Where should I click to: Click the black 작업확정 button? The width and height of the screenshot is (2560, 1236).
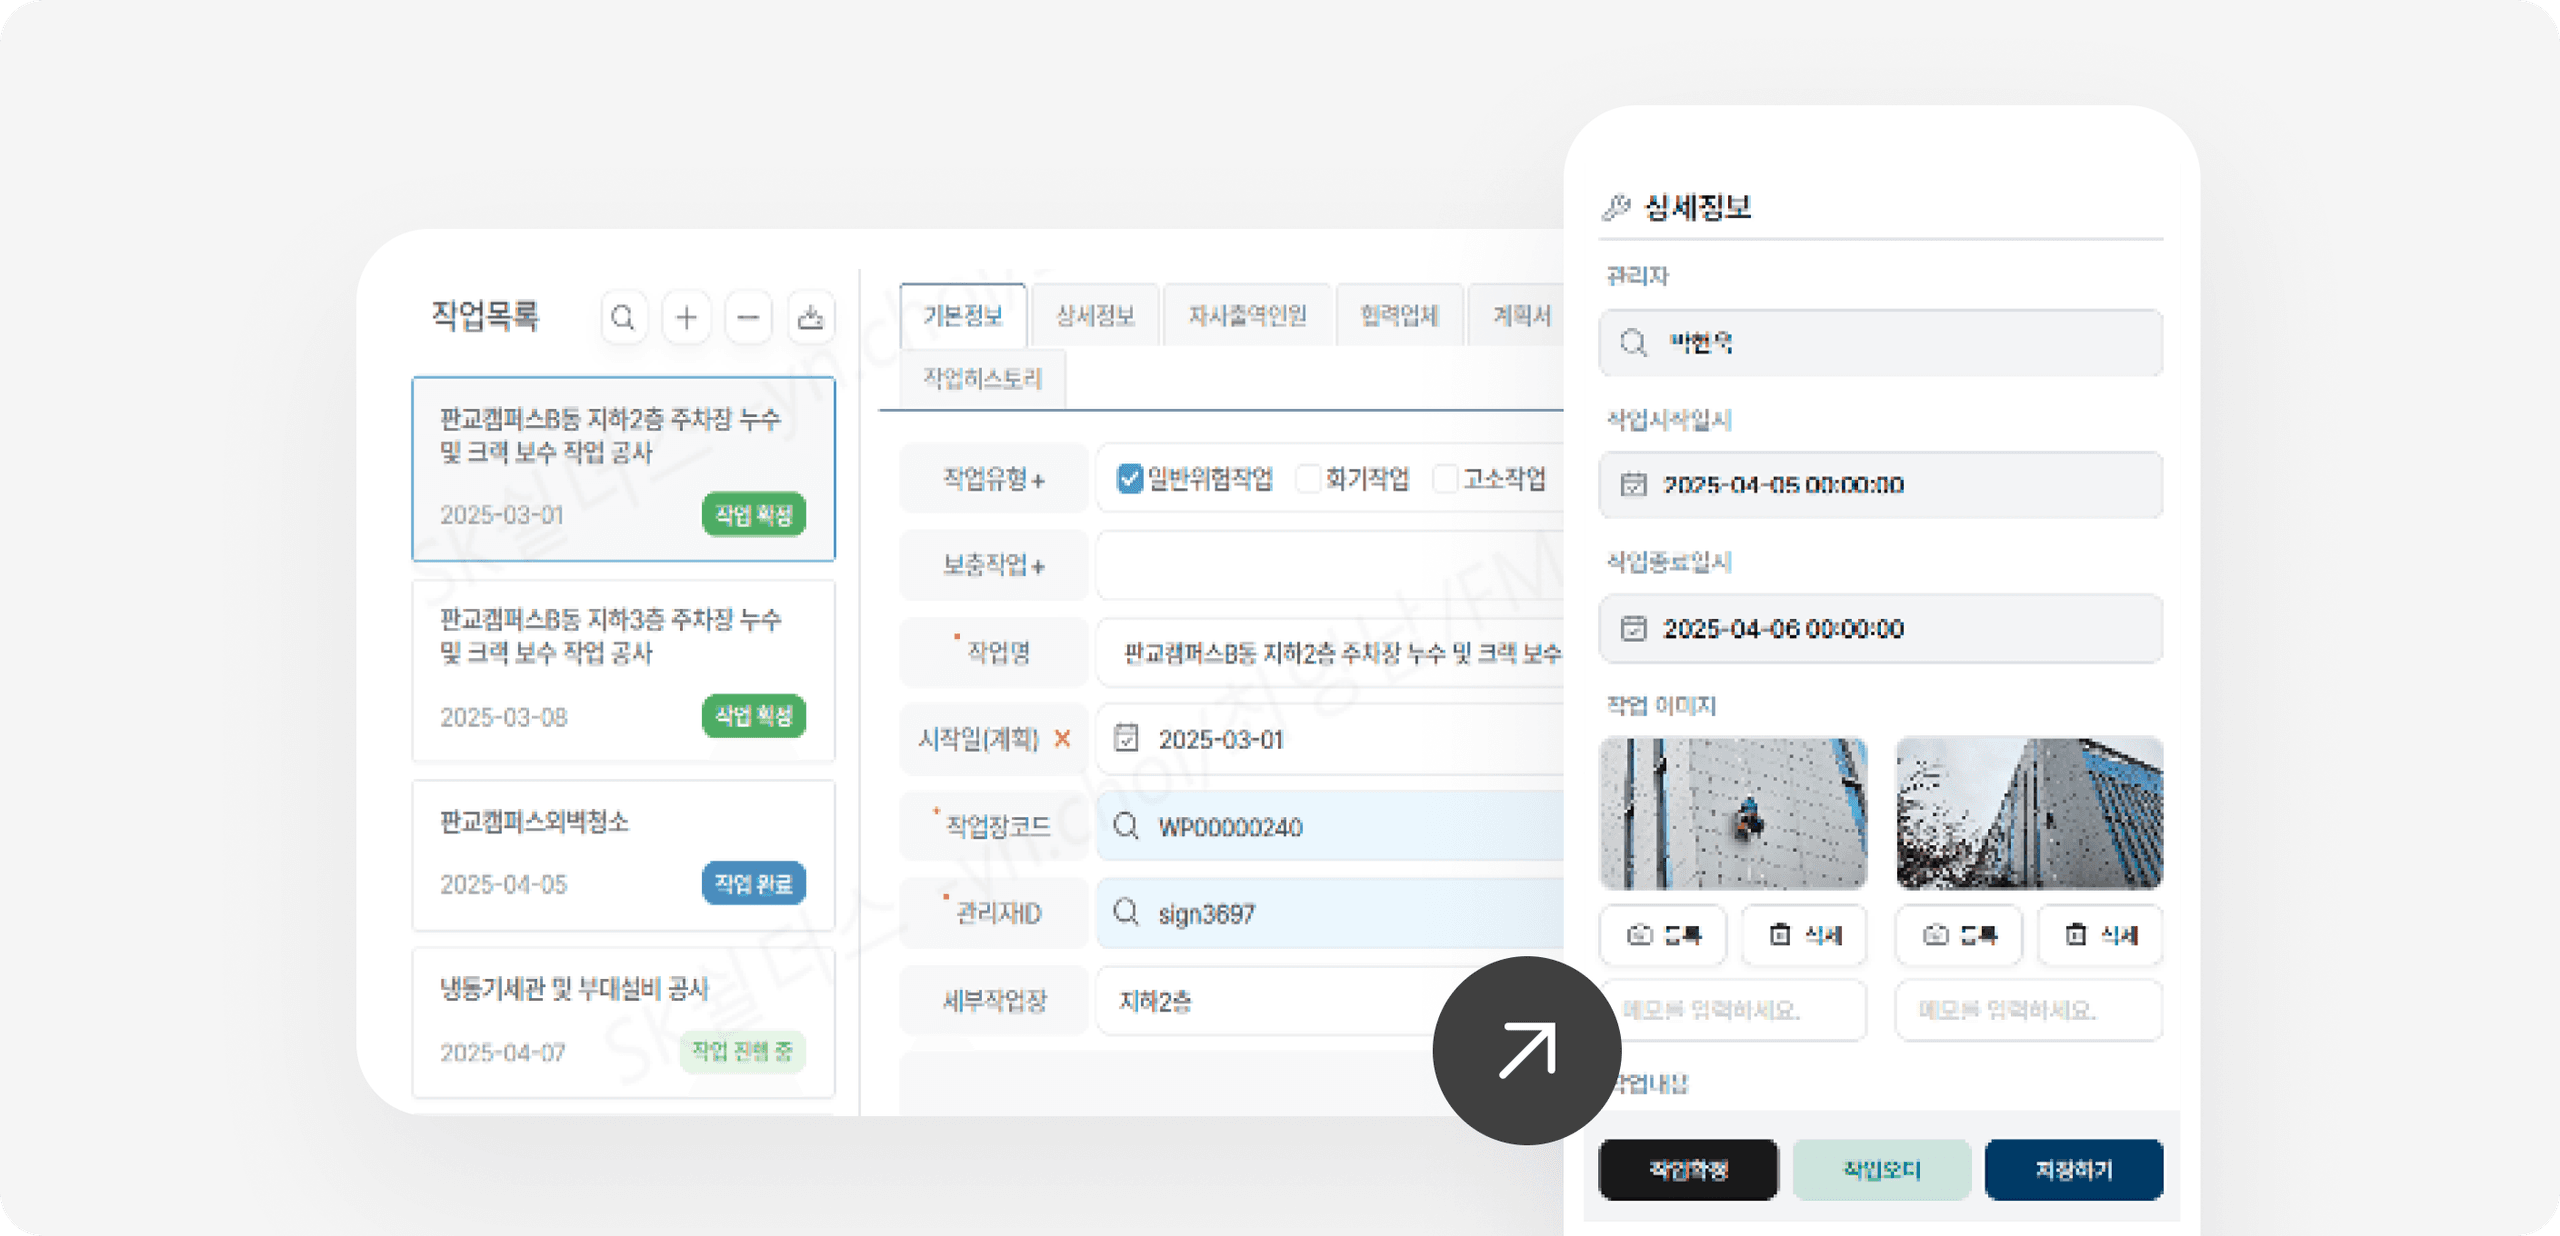tap(1688, 1168)
